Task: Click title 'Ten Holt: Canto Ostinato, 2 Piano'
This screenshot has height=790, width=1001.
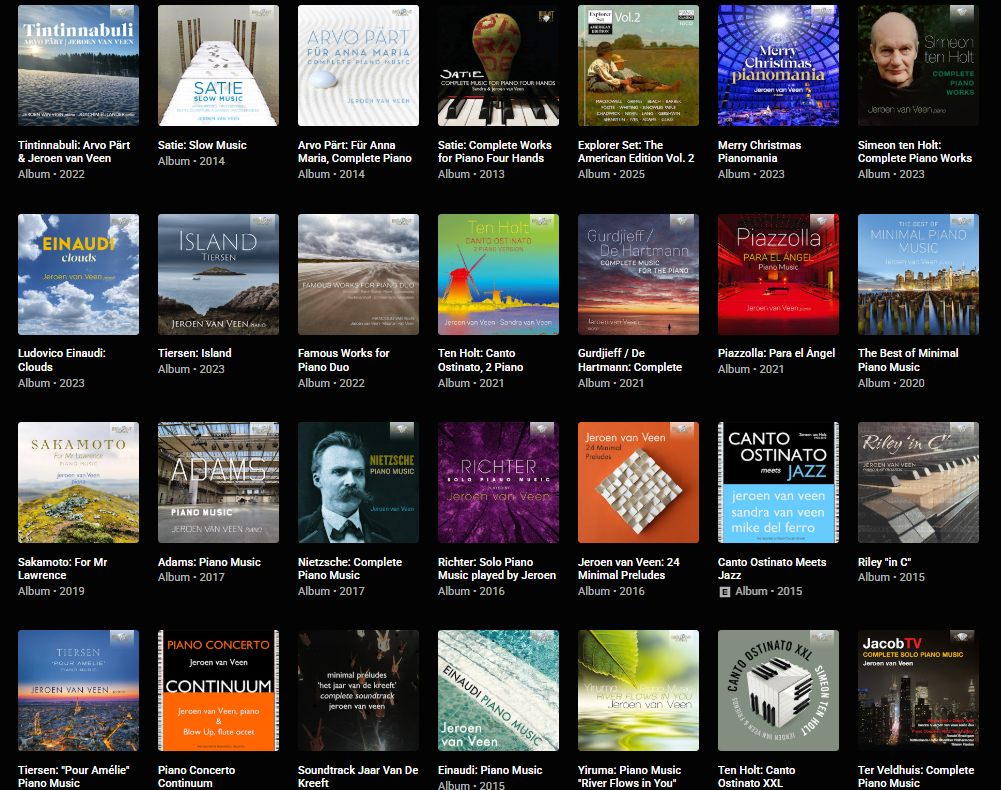Action: point(481,360)
